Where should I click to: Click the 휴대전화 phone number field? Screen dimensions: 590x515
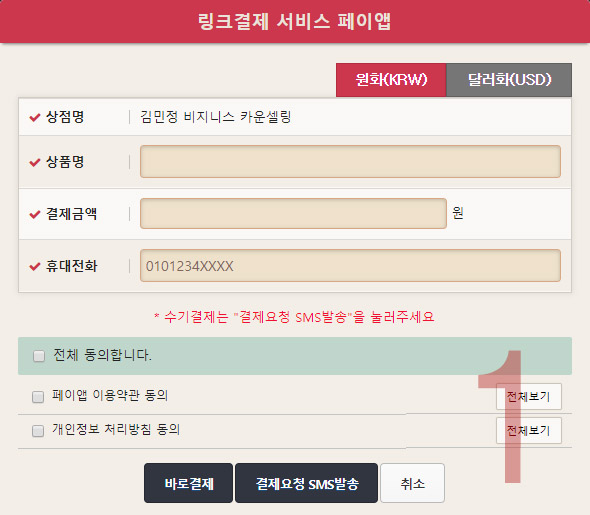pyautogui.click(x=350, y=266)
